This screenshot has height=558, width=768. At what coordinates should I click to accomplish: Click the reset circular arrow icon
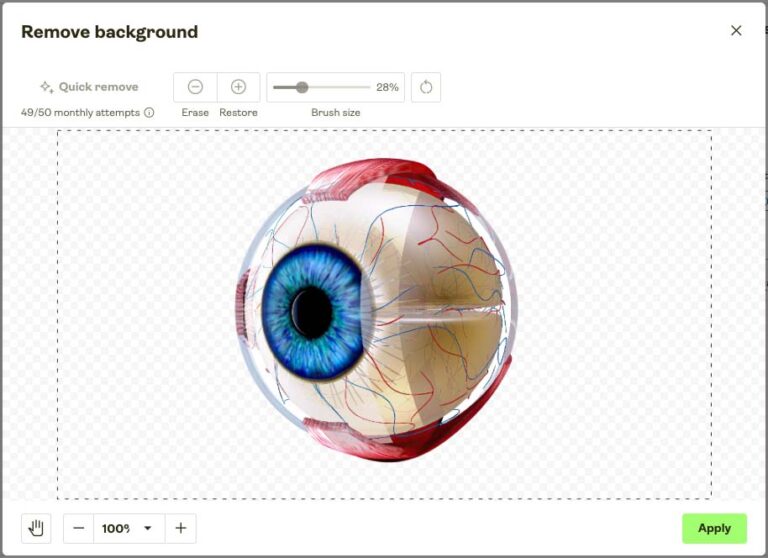[x=426, y=87]
